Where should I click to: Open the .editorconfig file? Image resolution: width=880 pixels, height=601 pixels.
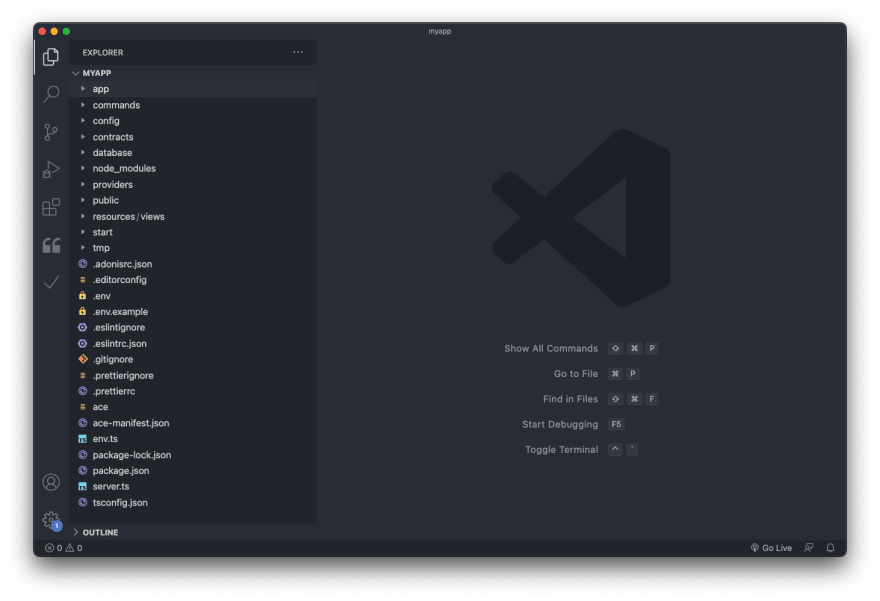tap(192, 280)
